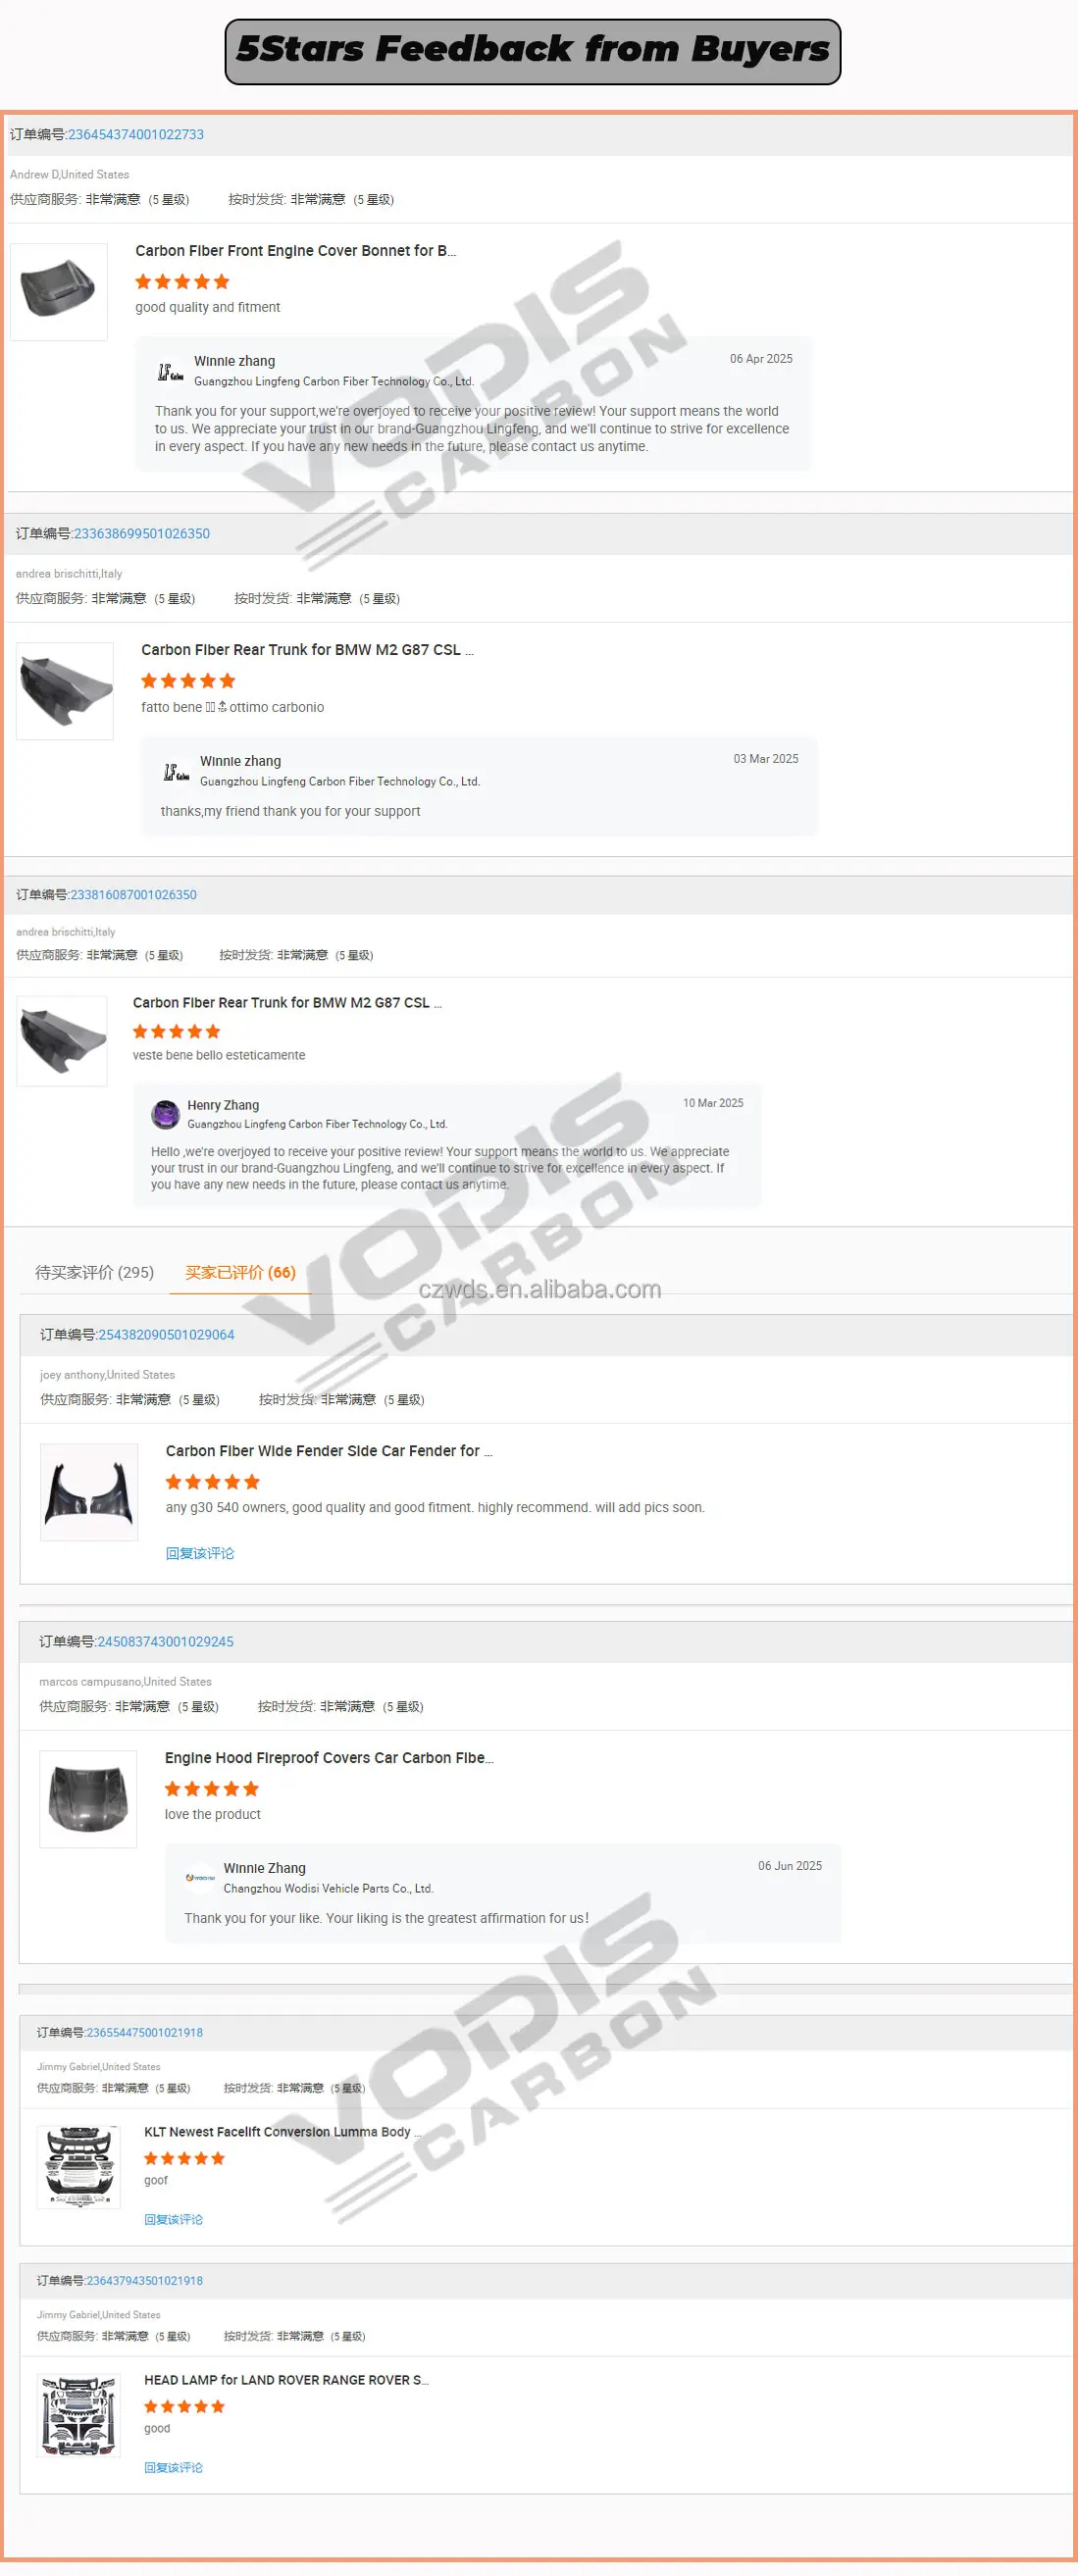Click the five-star rating on Wide Fender review
The height and width of the screenshot is (2576, 1078).
212,1482
